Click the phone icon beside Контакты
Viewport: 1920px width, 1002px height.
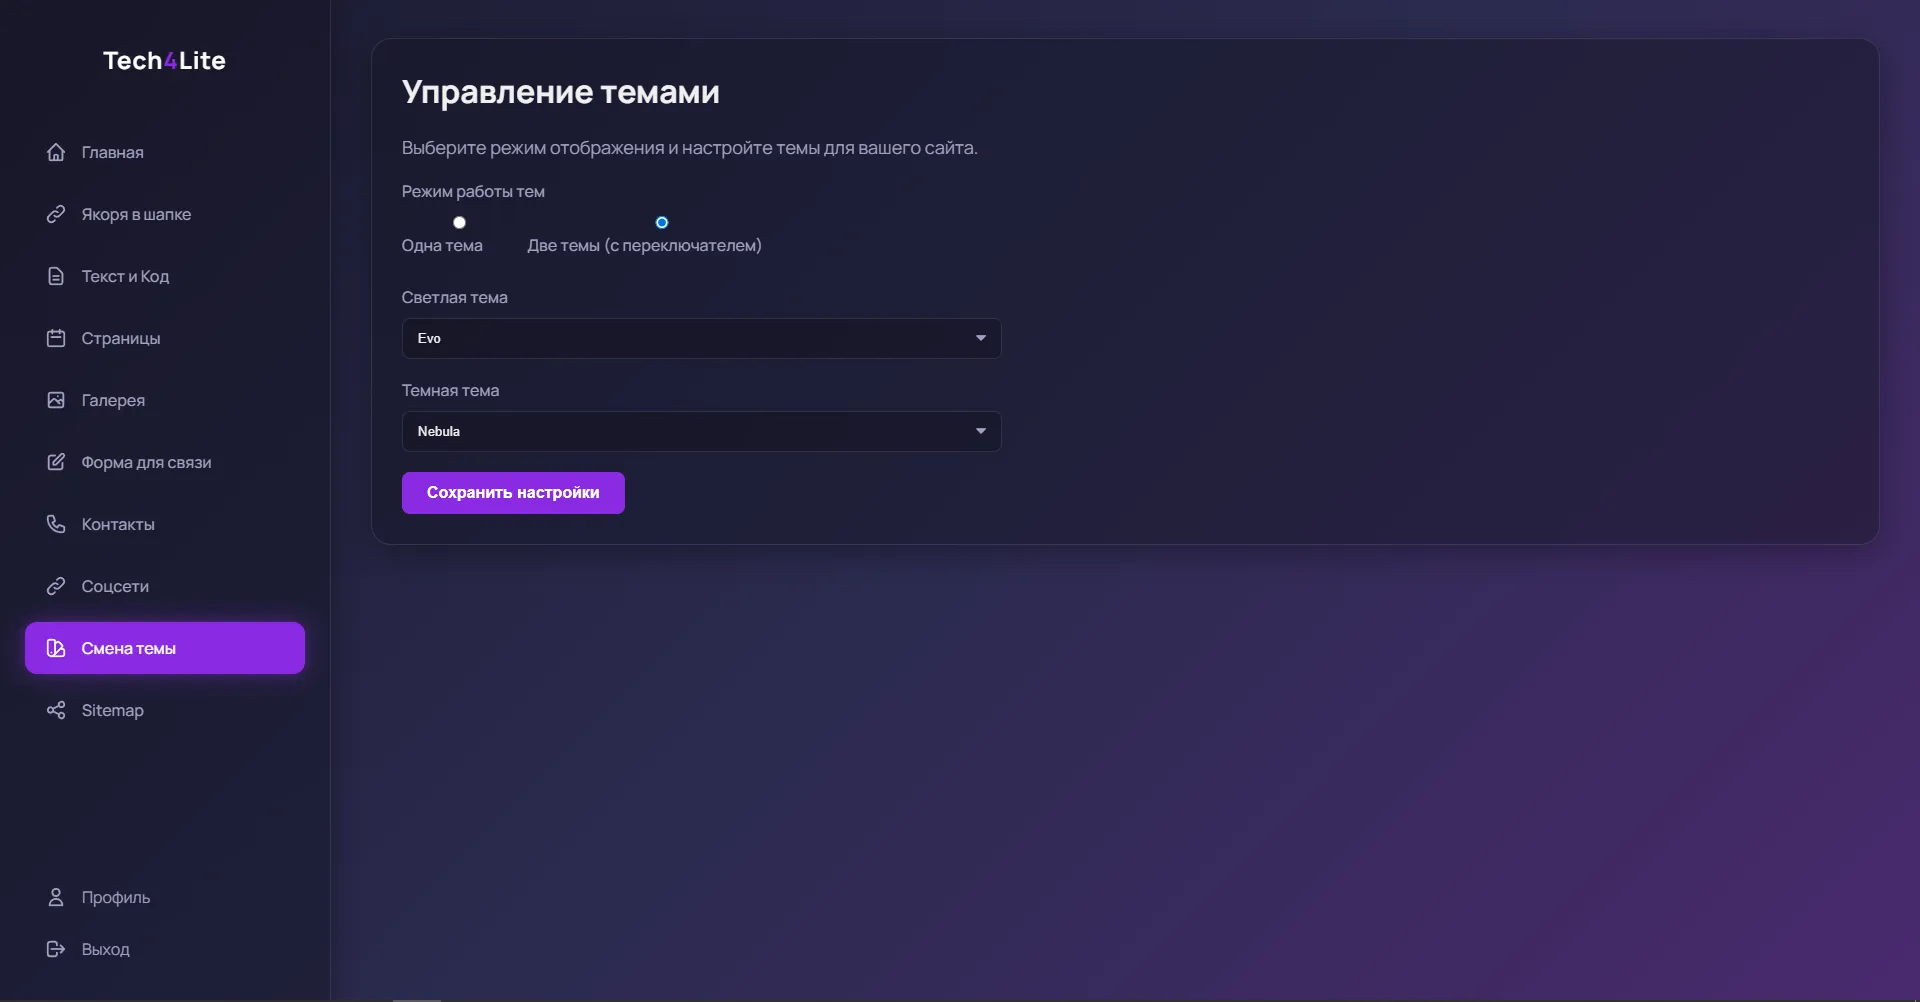tap(56, 524)
